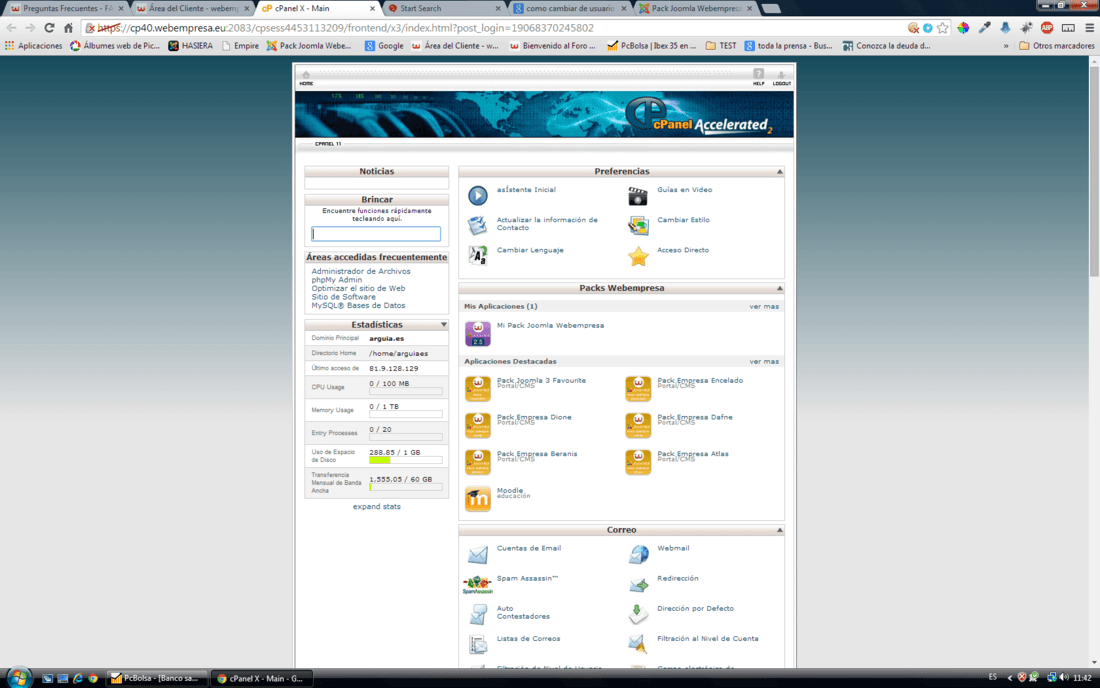The width and height of the screenshot is (1100, 688).
Task: Open Otros marcadores bookmarks folder
Action: pyautogui.click(x=1057, y=46)
